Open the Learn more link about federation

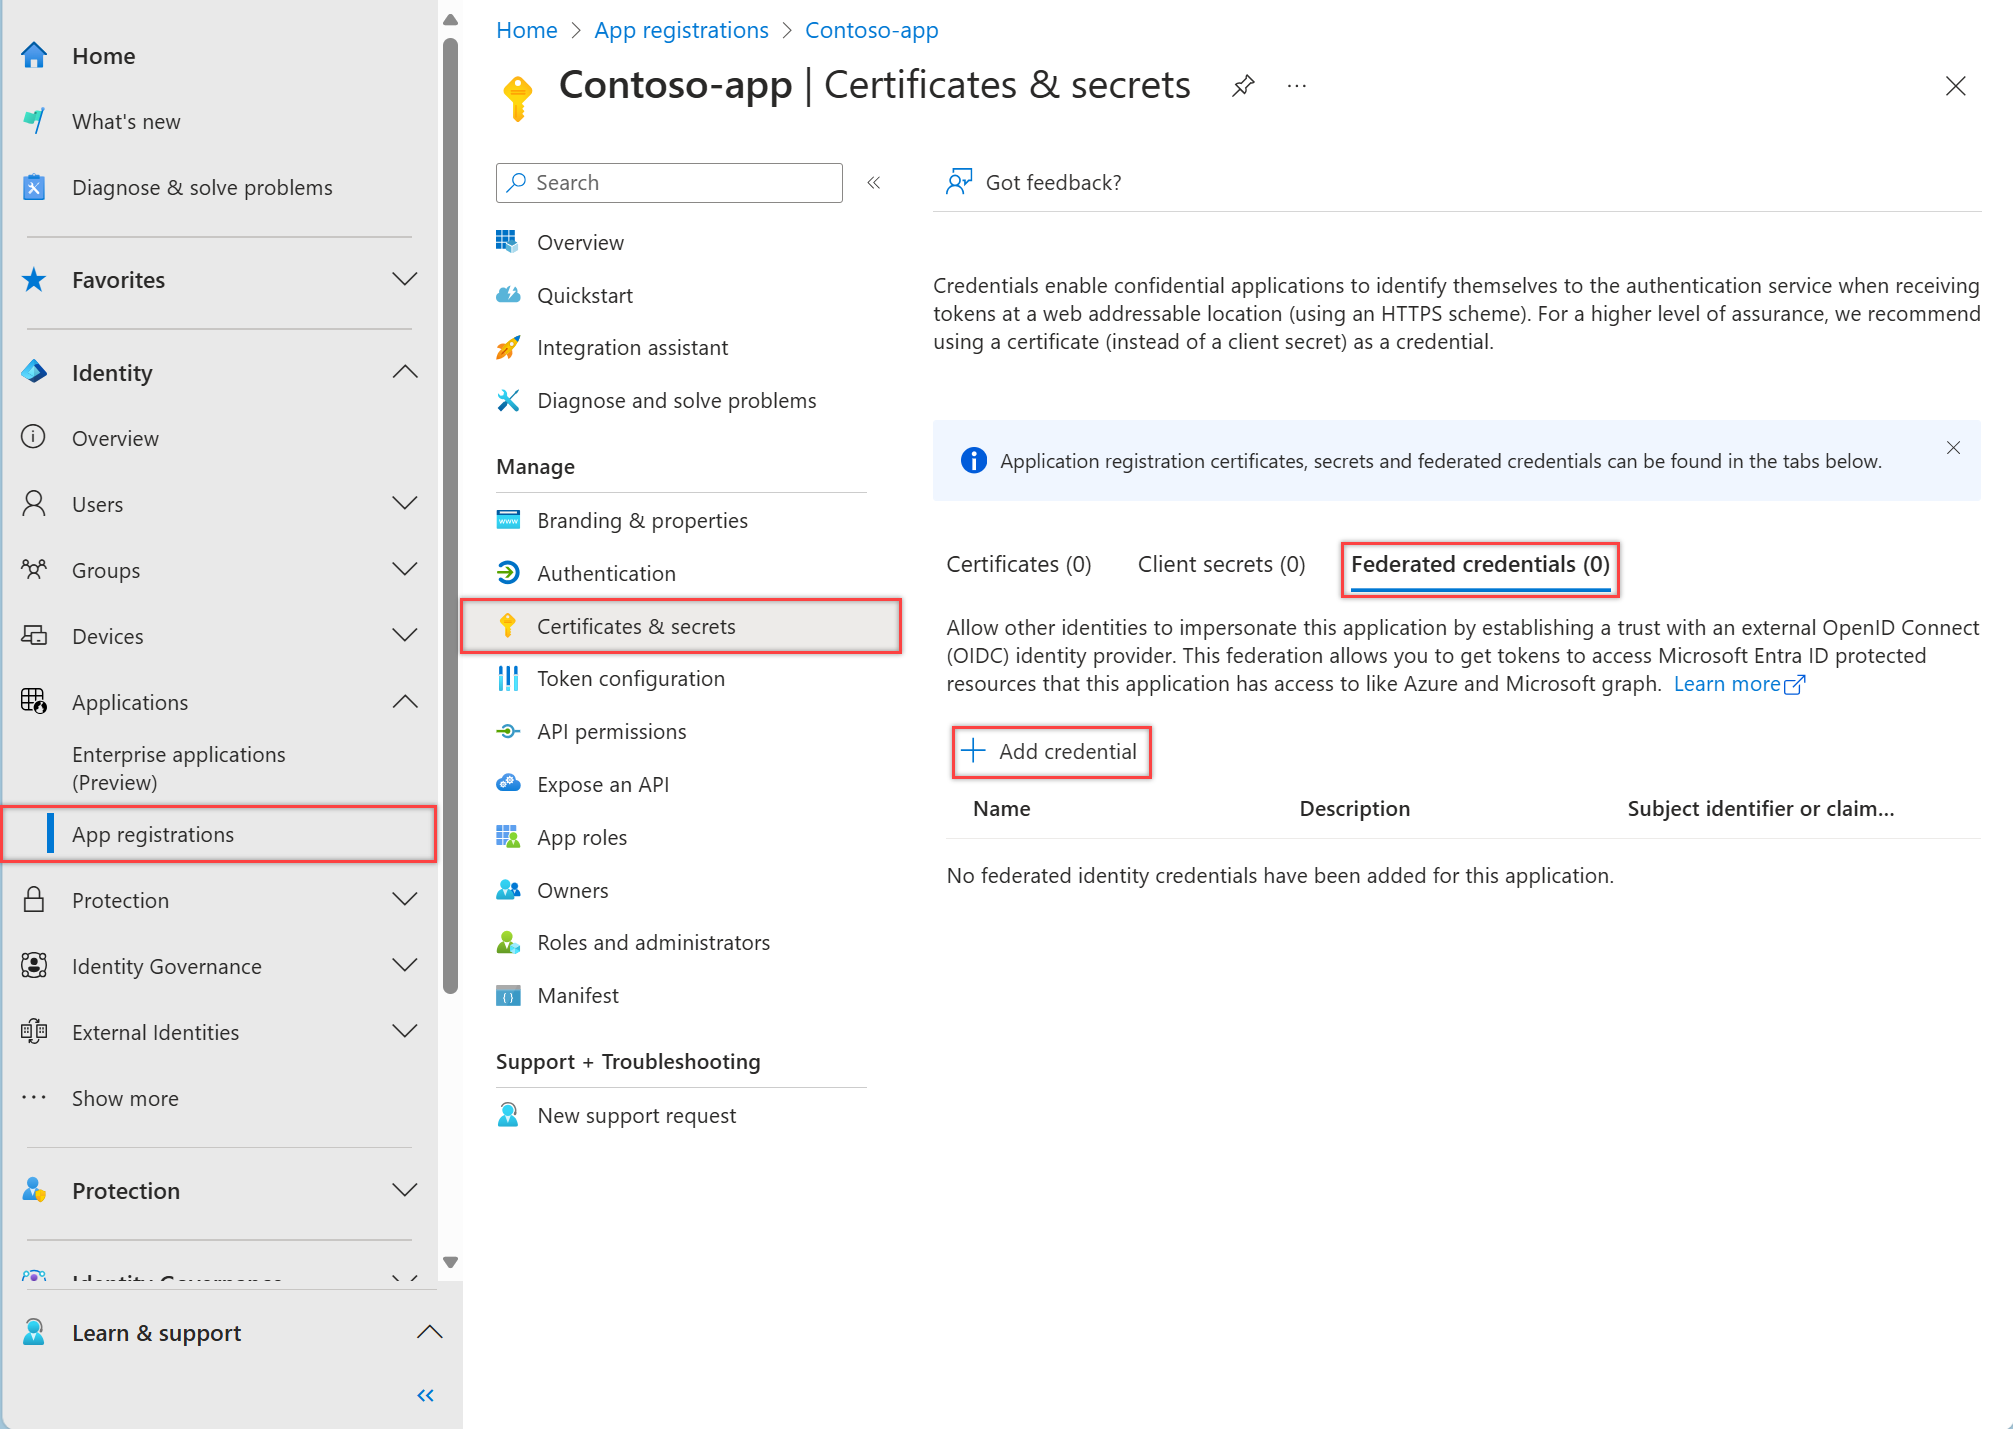[1728, 684]
